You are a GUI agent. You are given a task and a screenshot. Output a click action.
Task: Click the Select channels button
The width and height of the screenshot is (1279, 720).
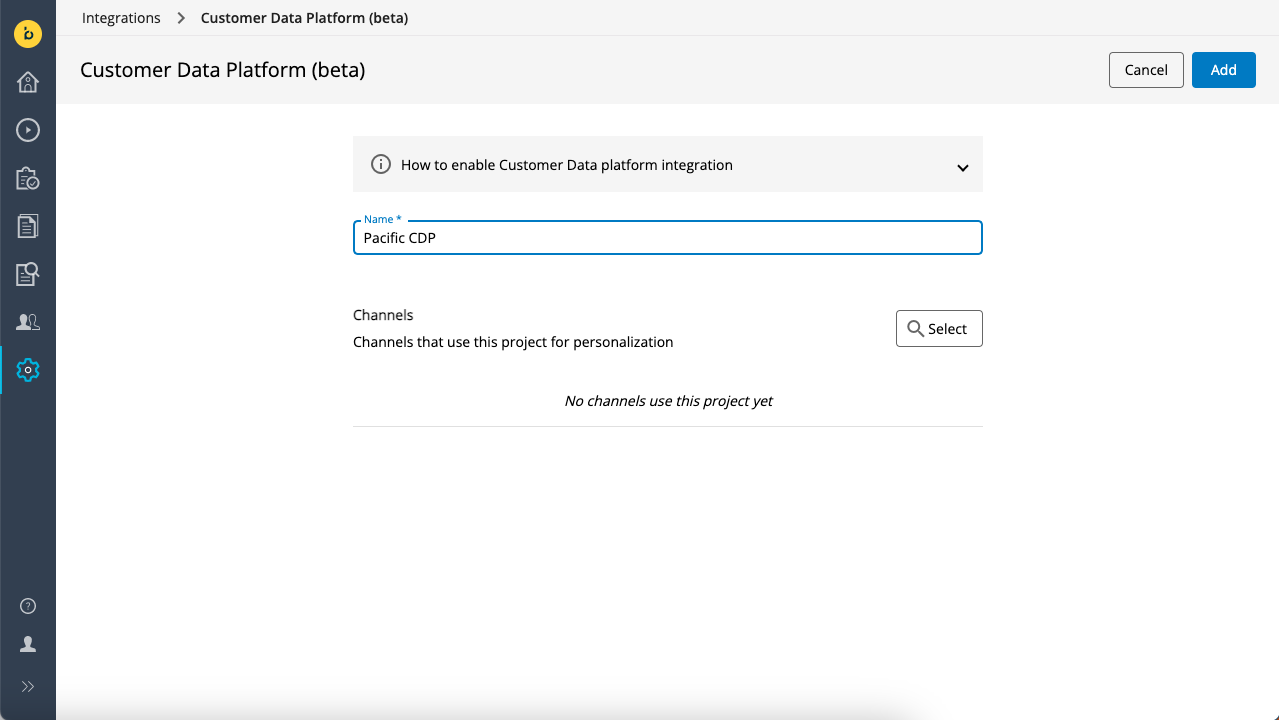(939, 329)
